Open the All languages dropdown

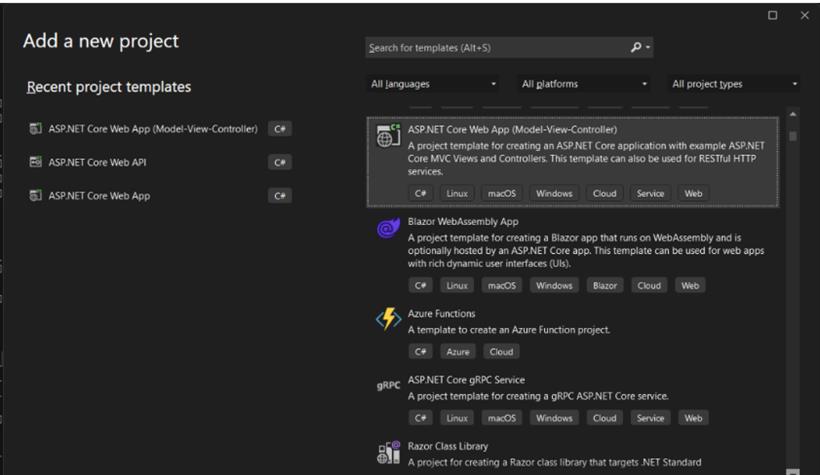coord(432,84)
